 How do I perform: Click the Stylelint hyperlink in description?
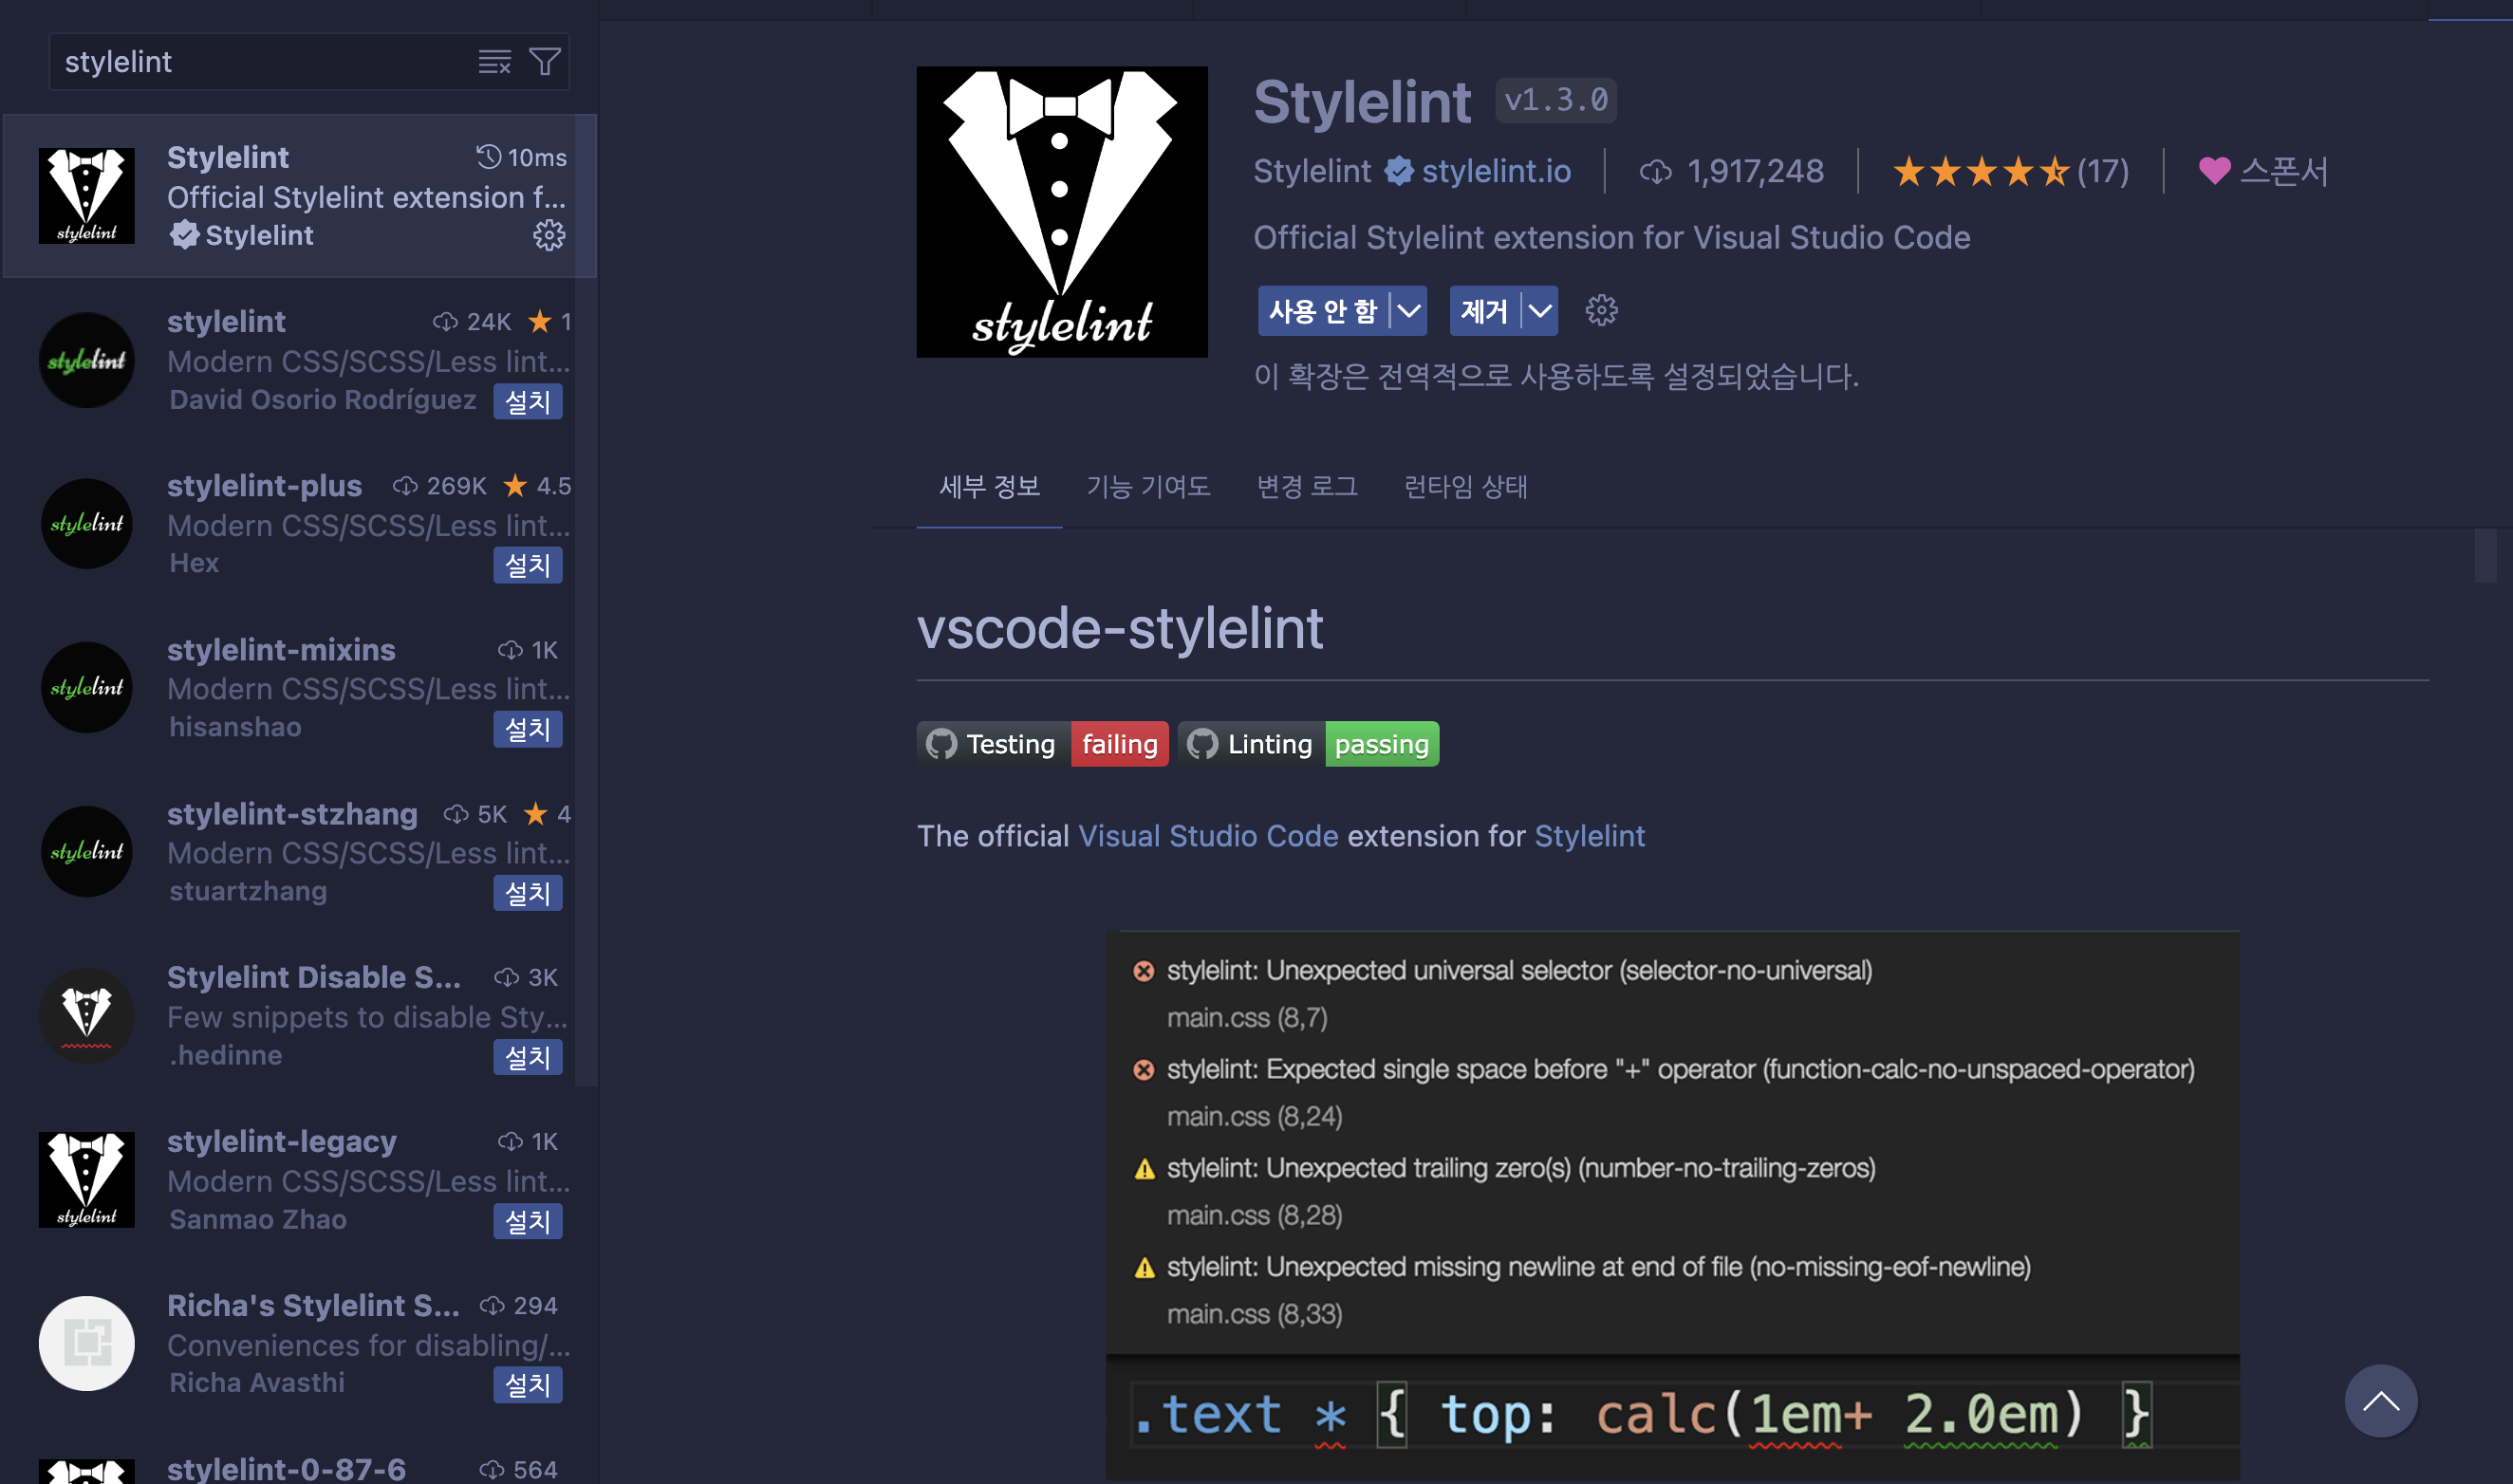coord(1590,832)
